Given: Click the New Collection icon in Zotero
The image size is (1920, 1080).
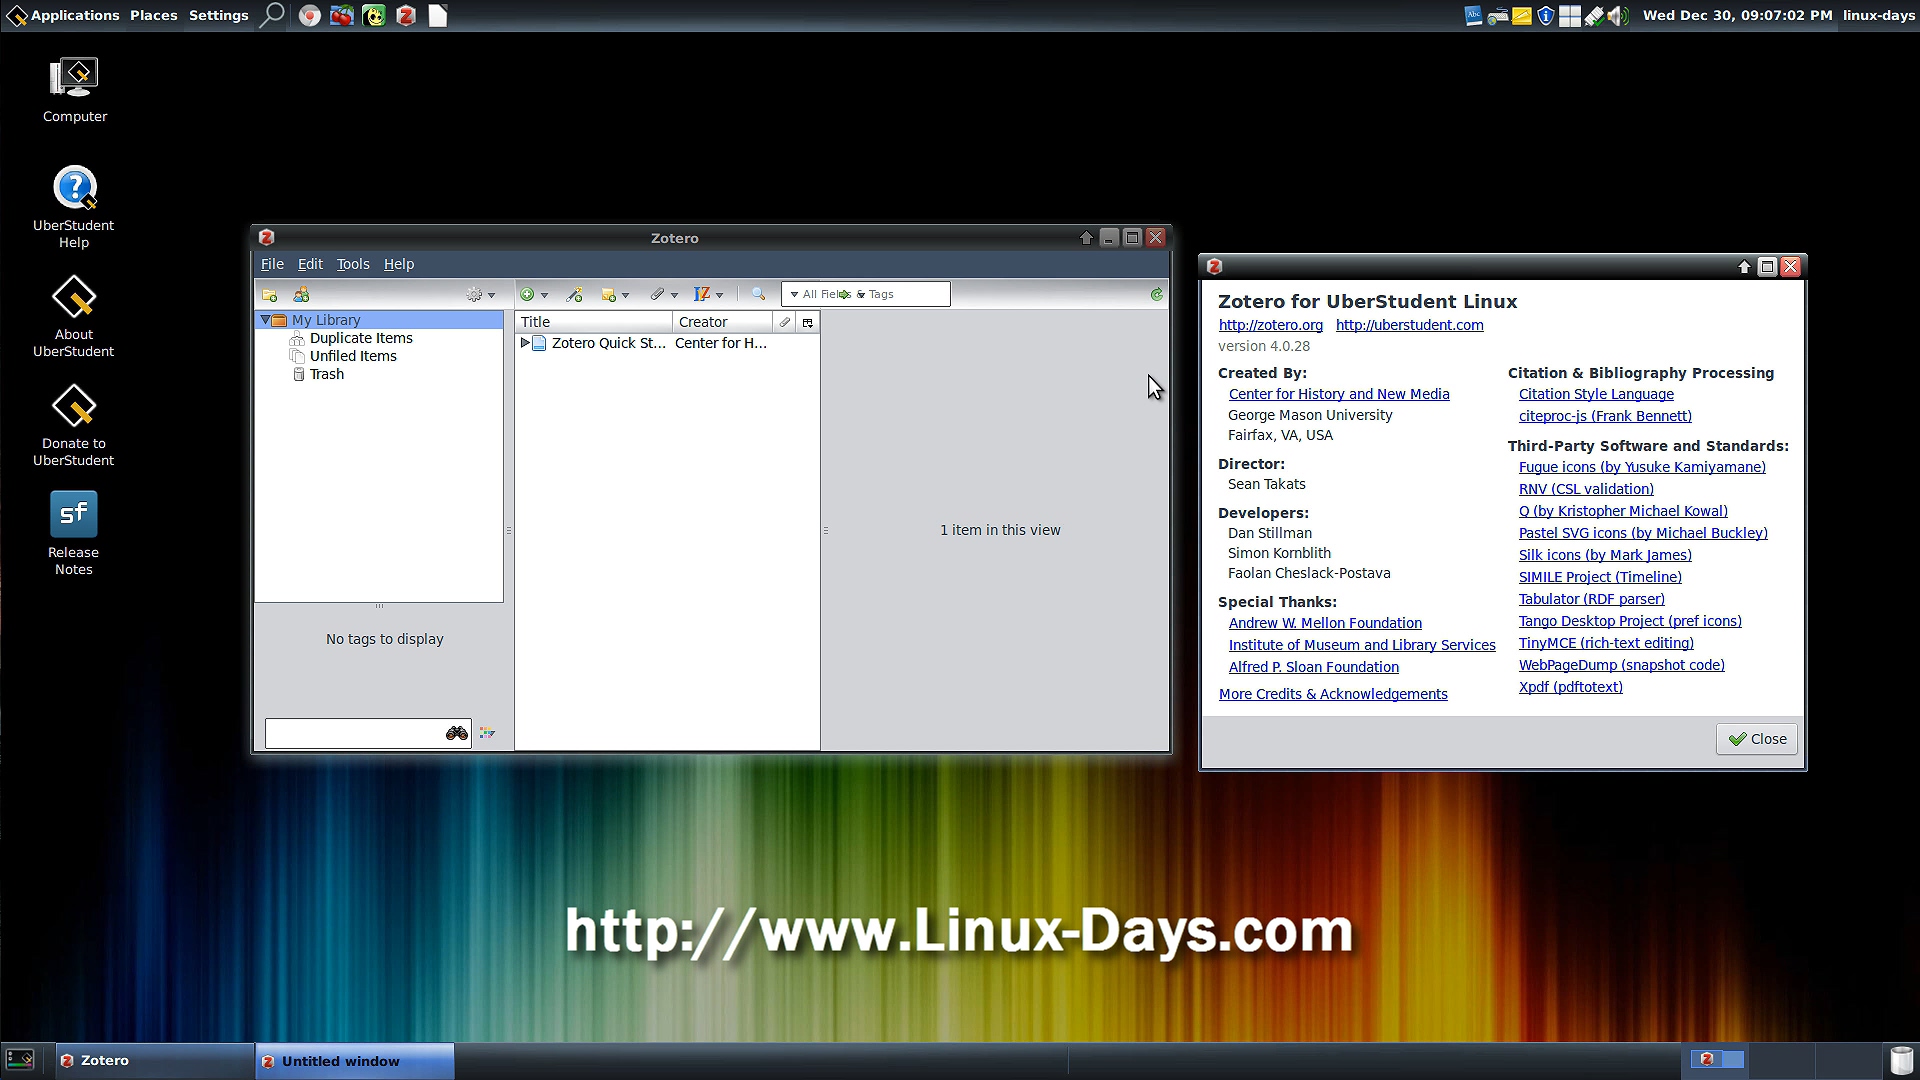Looking at the screenshot, I should point(269,295).
